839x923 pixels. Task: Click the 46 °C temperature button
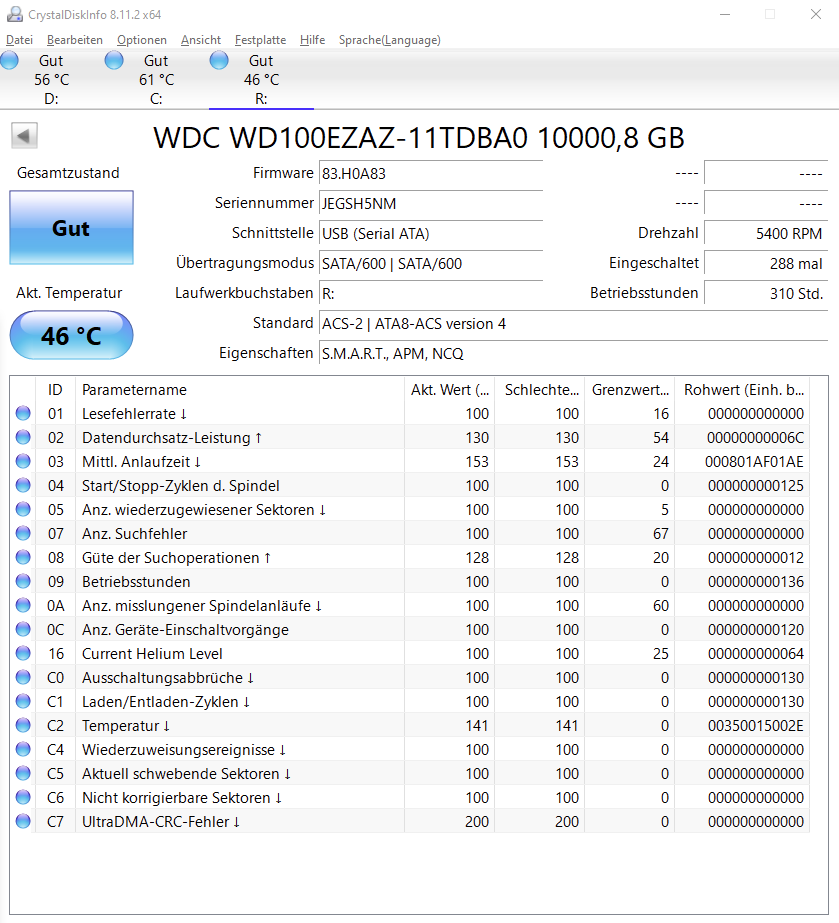pyautogui.click(x=71, y=336)
